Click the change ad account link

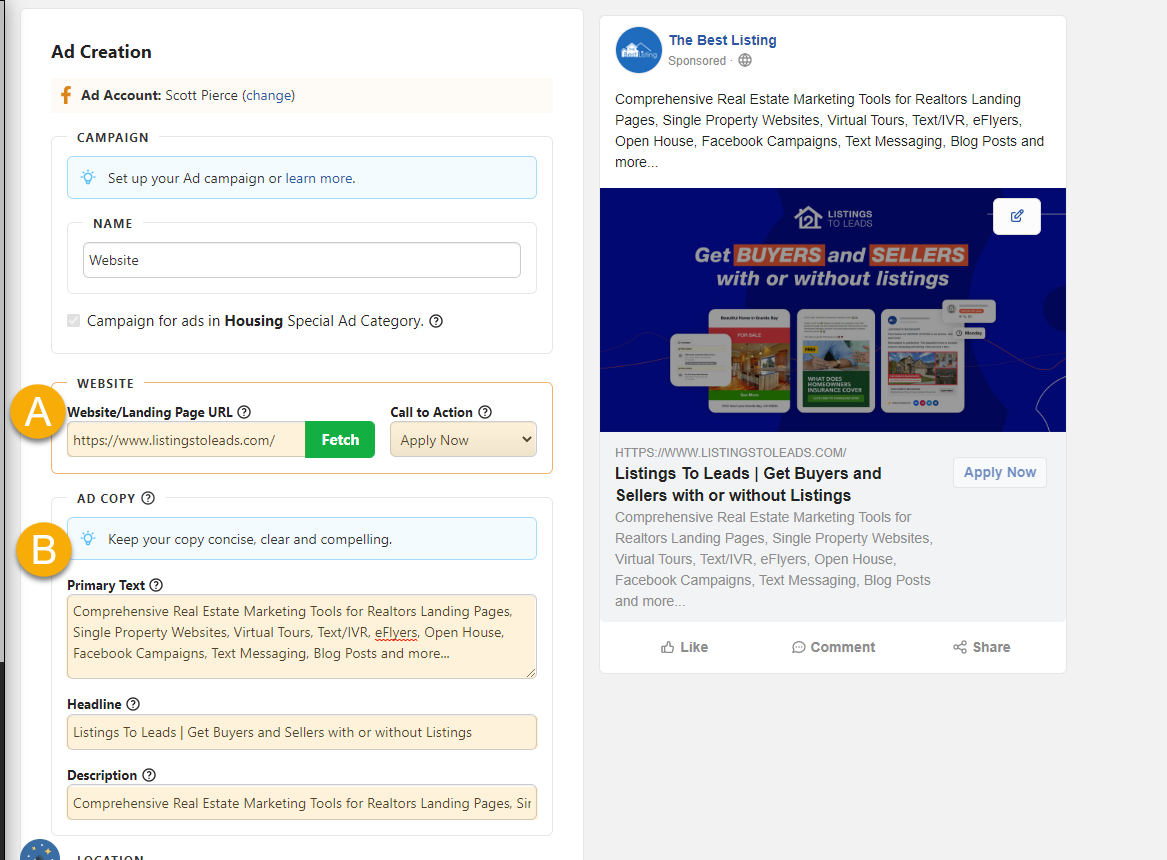pyautogui.click(x=268, y=96)
